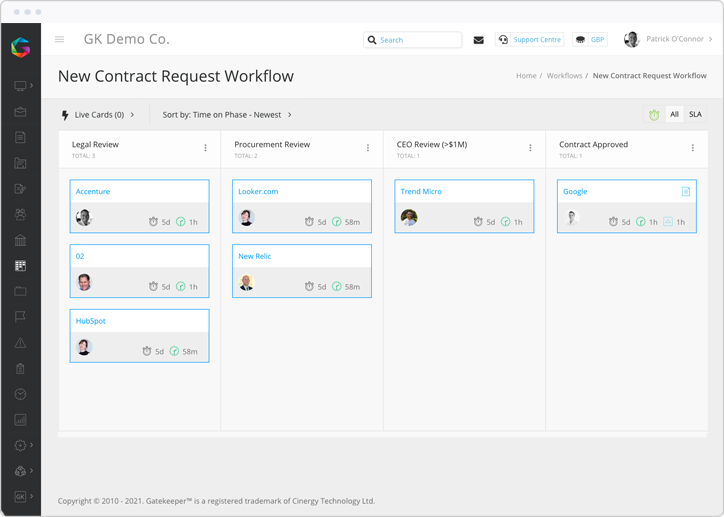Open the briefcase icon in the sidebar

click(20, 112)
